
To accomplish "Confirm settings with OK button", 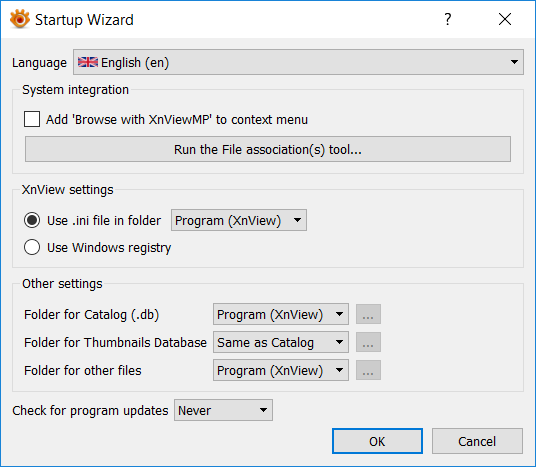I will pos(377,441).
